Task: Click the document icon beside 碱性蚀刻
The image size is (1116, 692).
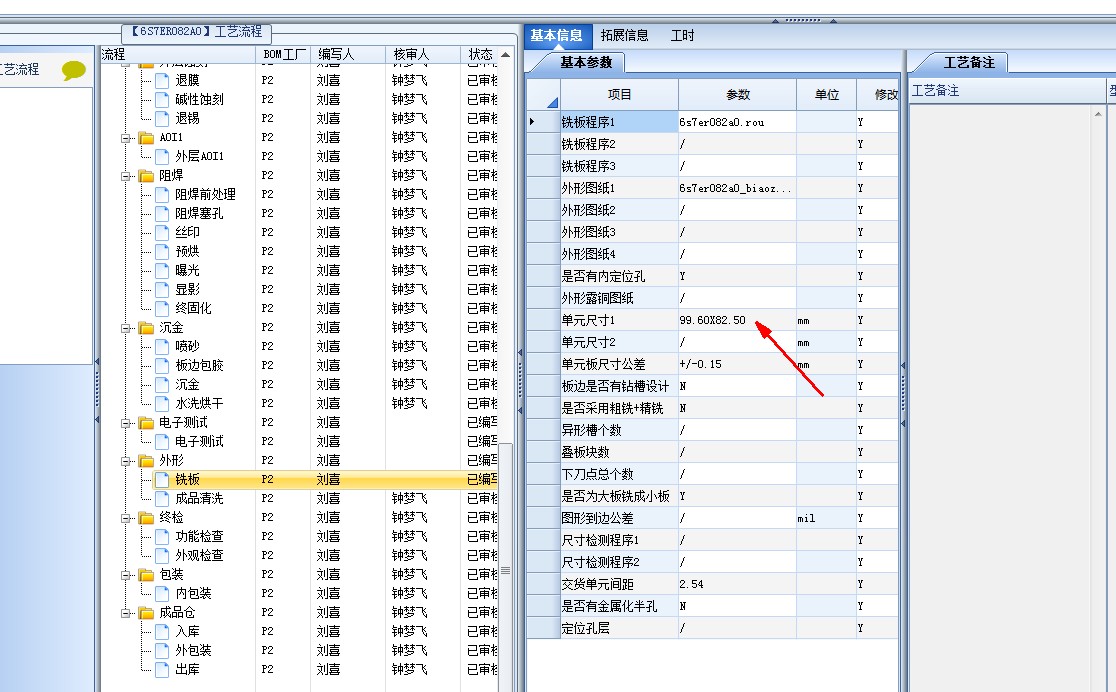Action: tap(162, 99)
